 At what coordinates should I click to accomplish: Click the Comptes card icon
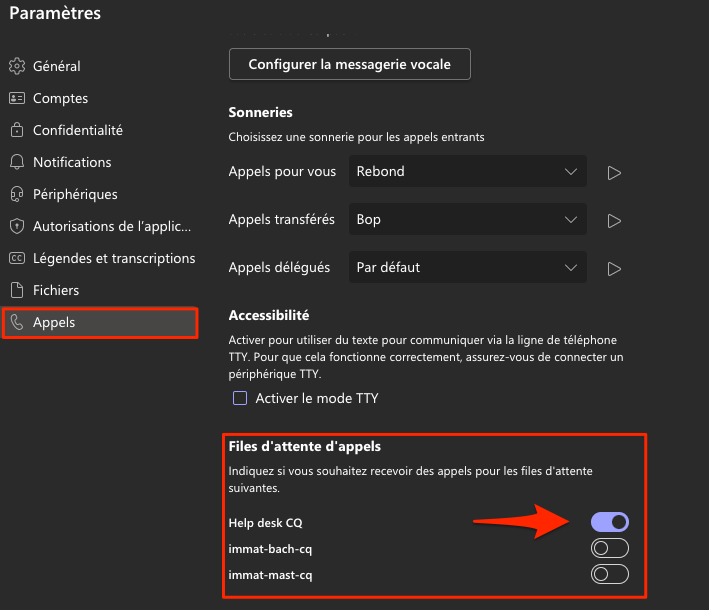pyautogui.click(x=16, y=98)
